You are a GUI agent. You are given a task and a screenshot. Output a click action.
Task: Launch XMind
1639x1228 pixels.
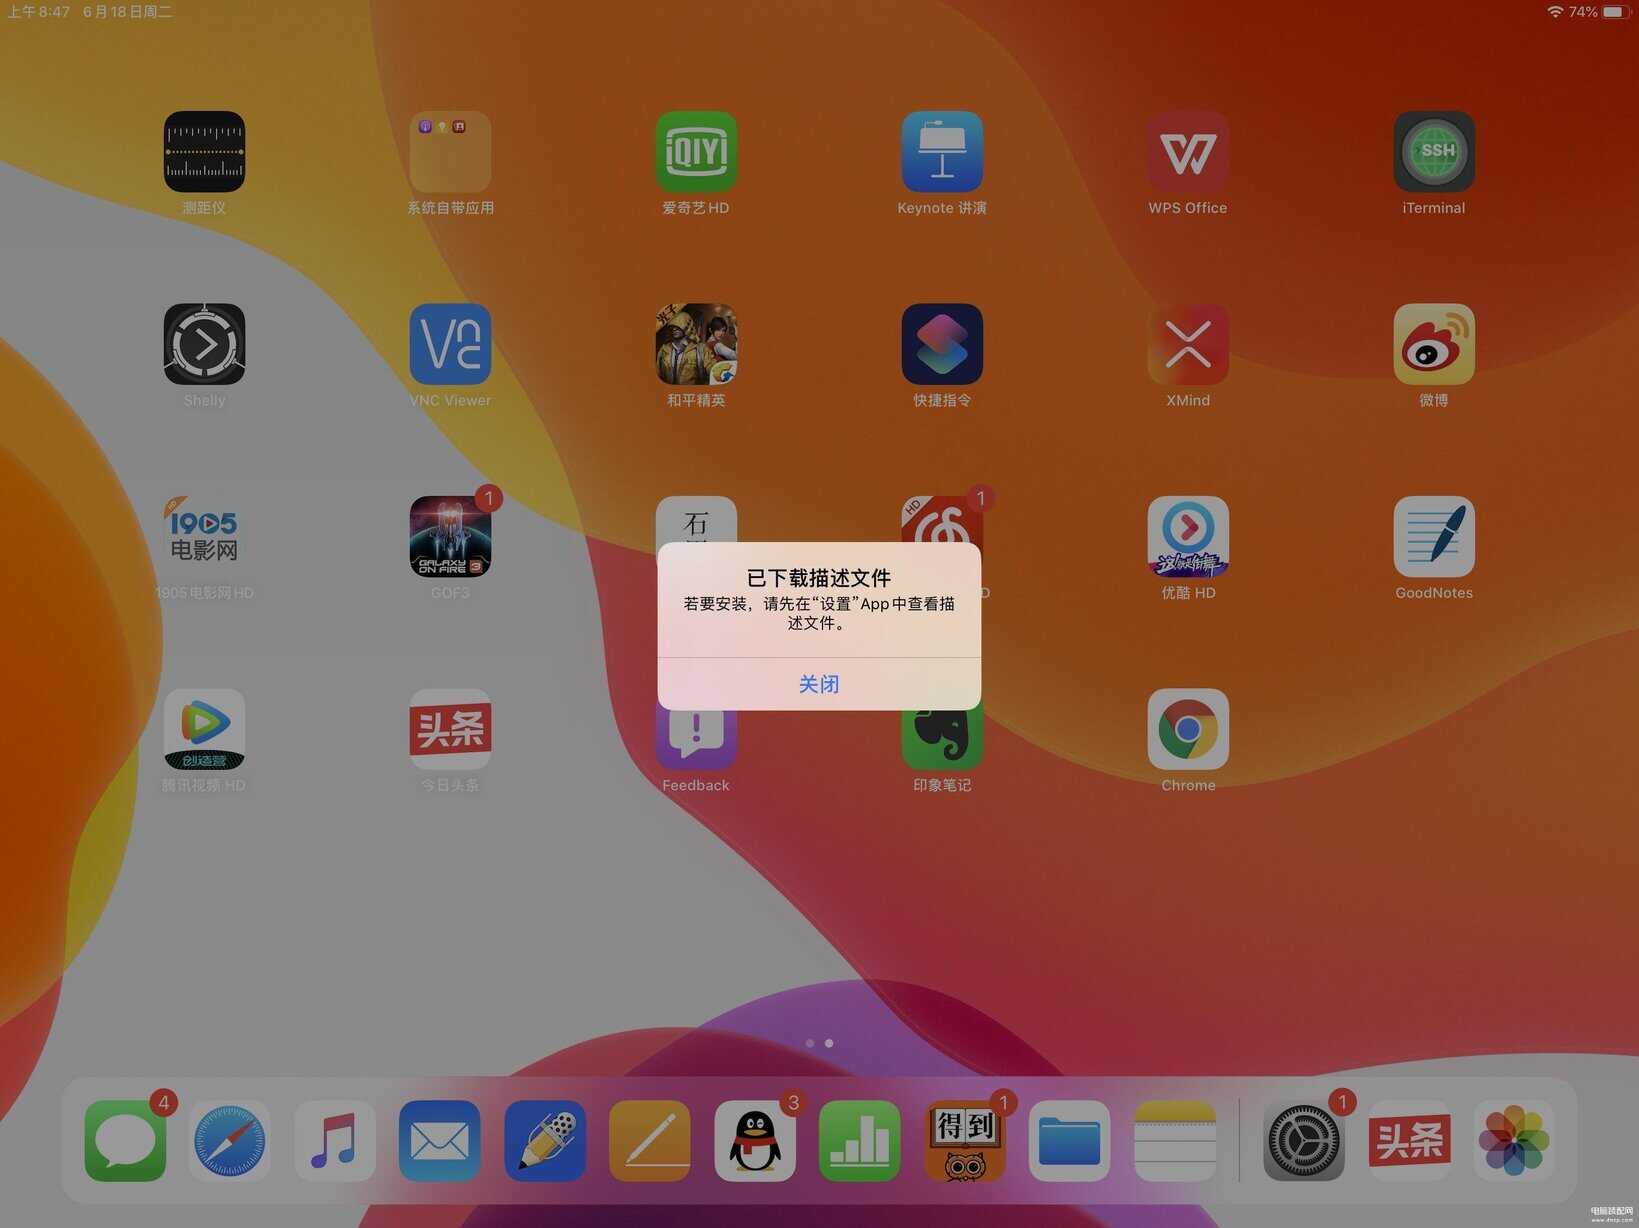pos(1188,344)
